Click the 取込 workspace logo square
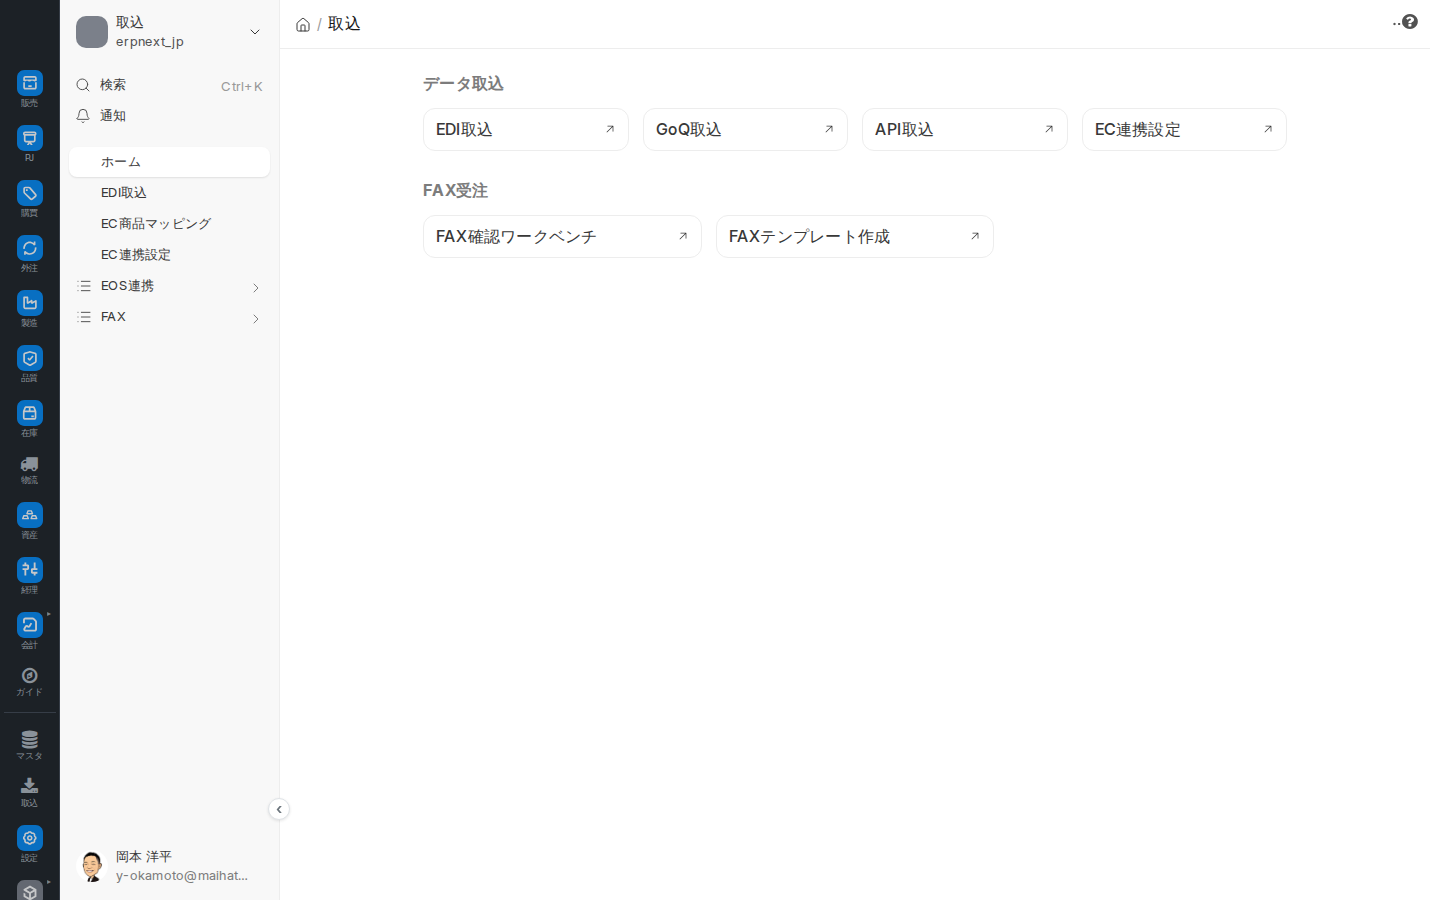Viewport: 1440px width, 900px height. pyautogui.click(x=92, y=32)
